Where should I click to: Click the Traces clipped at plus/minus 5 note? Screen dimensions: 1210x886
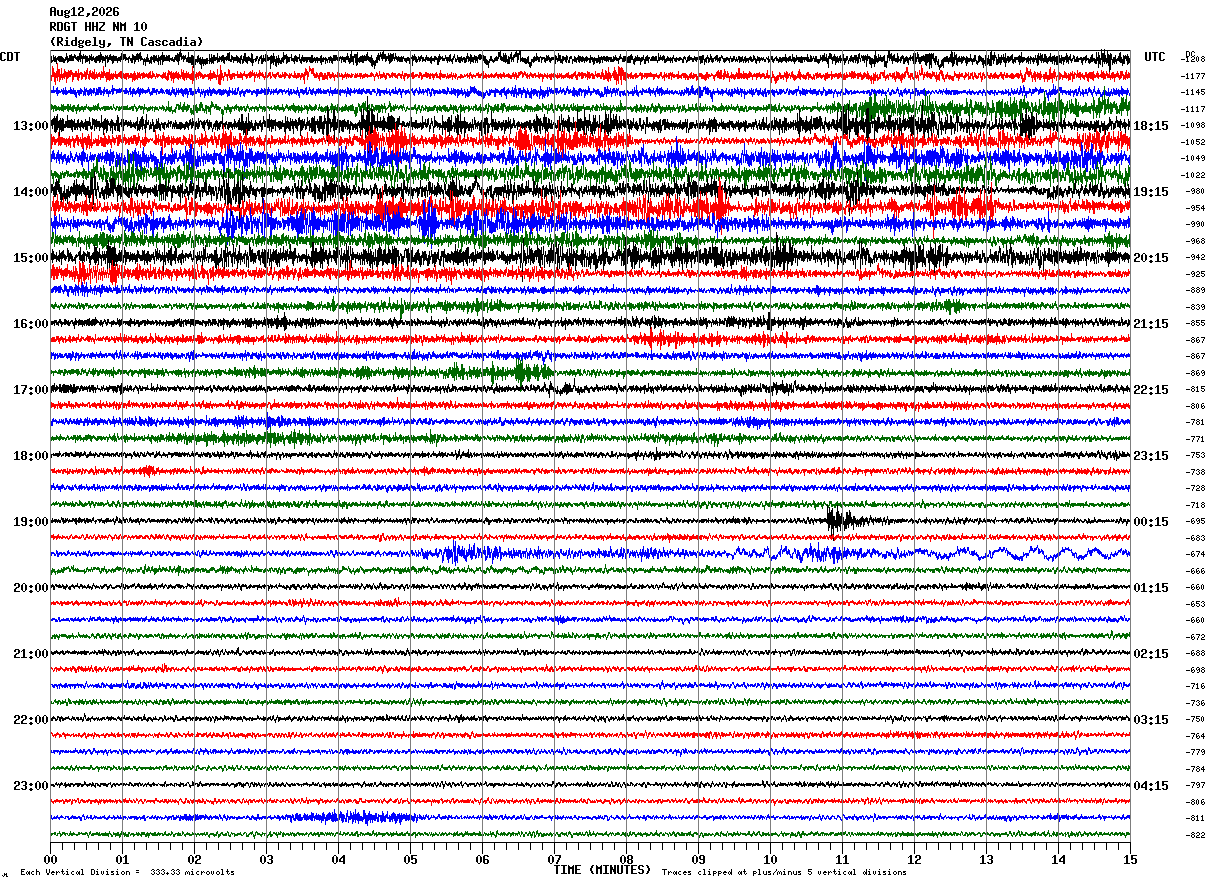pyautogui.click(x=784, y=873)
